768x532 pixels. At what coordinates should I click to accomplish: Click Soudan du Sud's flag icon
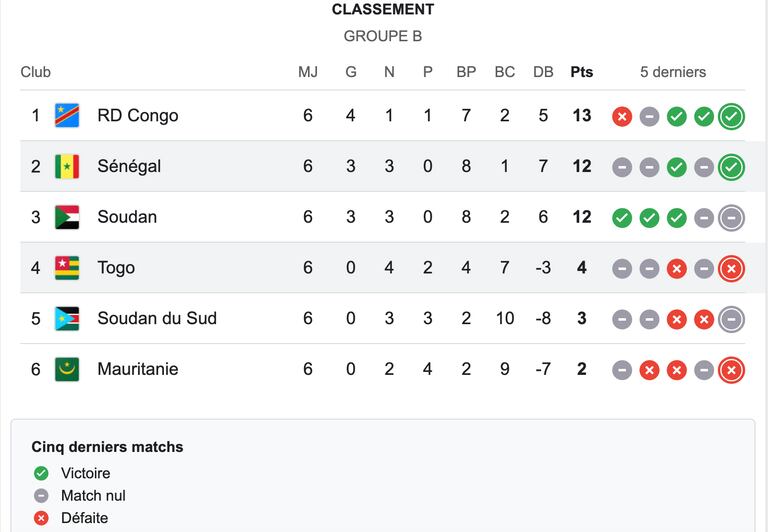click(x=67, y=319)
